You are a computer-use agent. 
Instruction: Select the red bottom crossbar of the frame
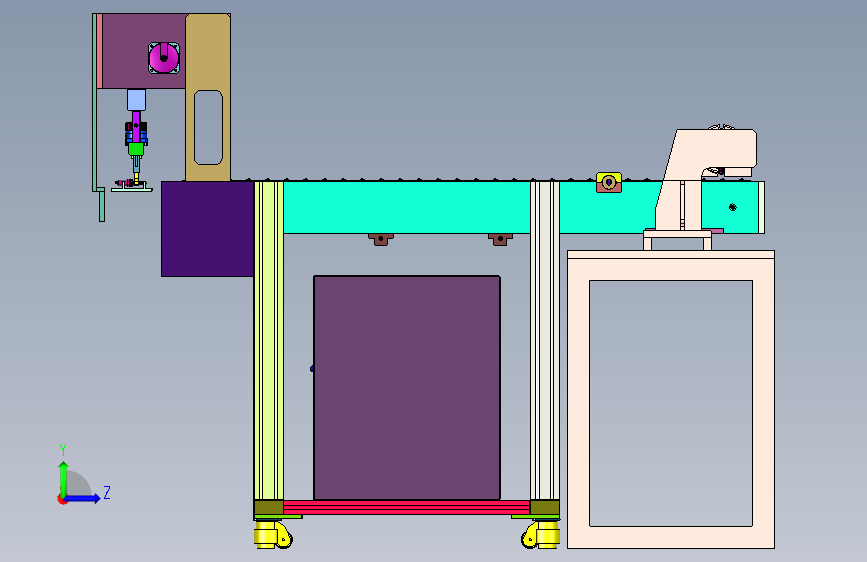(406, 507)
